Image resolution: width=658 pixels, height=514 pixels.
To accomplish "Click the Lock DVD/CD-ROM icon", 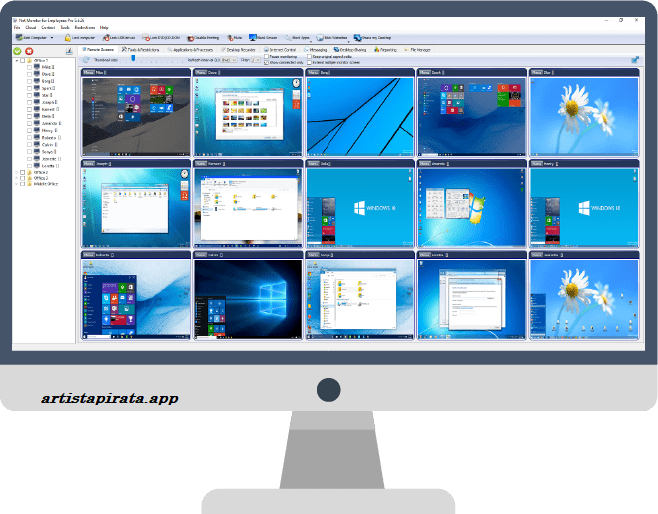I will [x=146, y=38].
